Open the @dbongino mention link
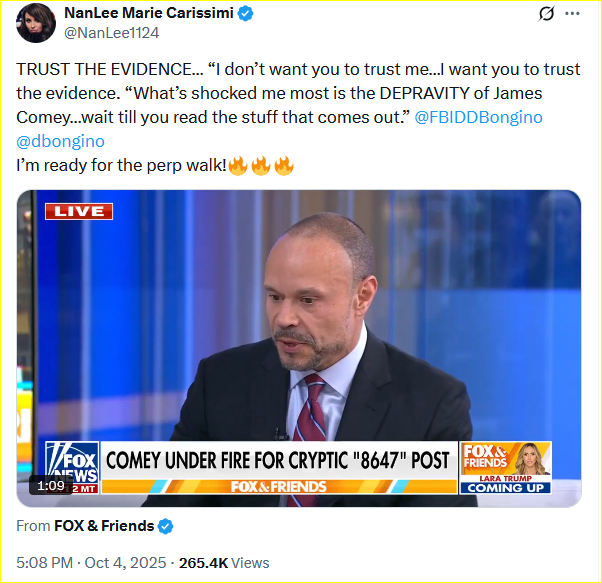 60,142
